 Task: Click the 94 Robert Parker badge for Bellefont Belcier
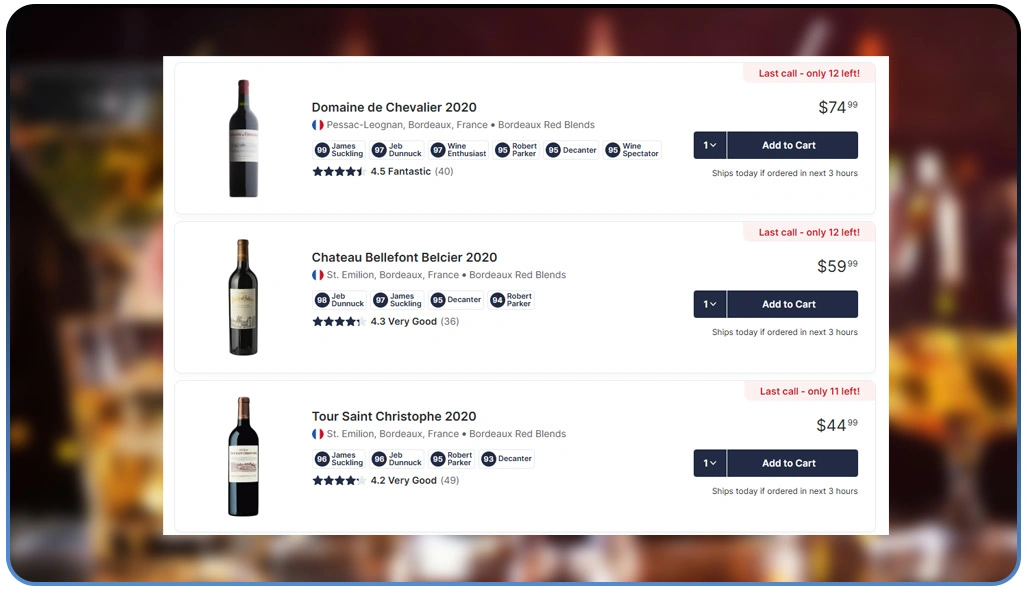pos(511,300)
